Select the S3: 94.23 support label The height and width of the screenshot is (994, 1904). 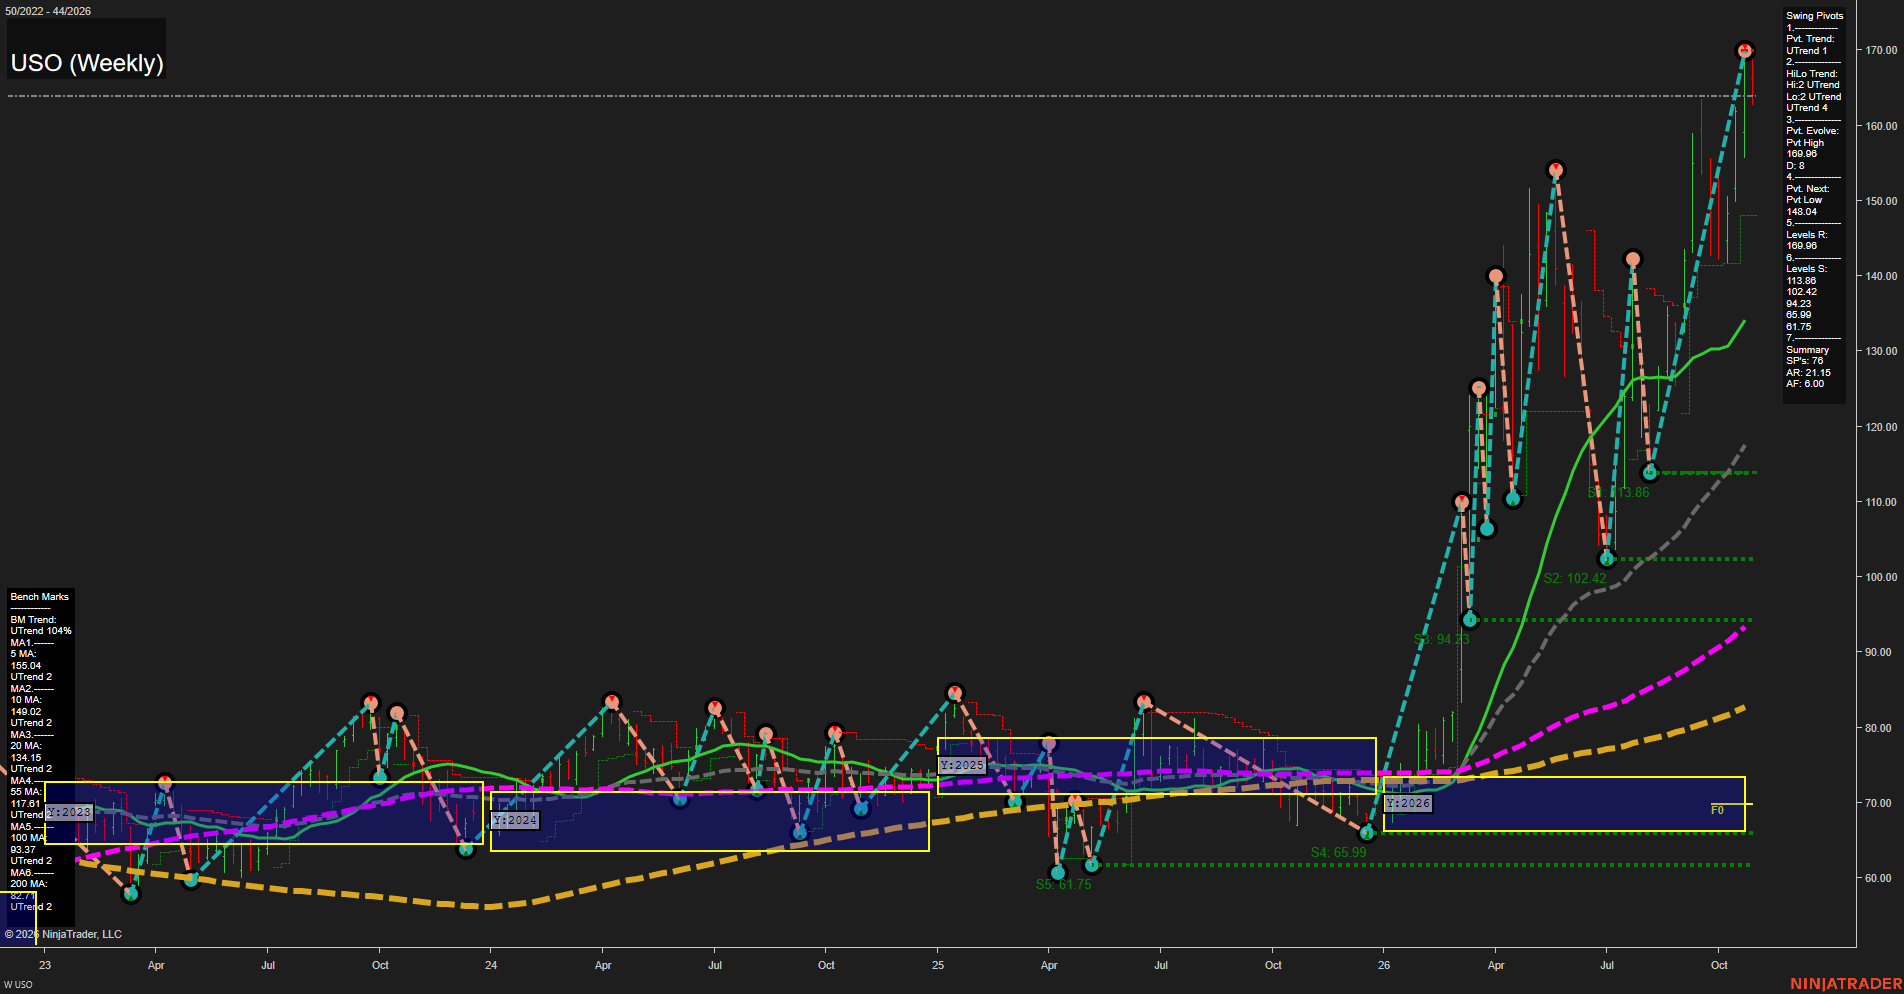tap(1441, 639)
